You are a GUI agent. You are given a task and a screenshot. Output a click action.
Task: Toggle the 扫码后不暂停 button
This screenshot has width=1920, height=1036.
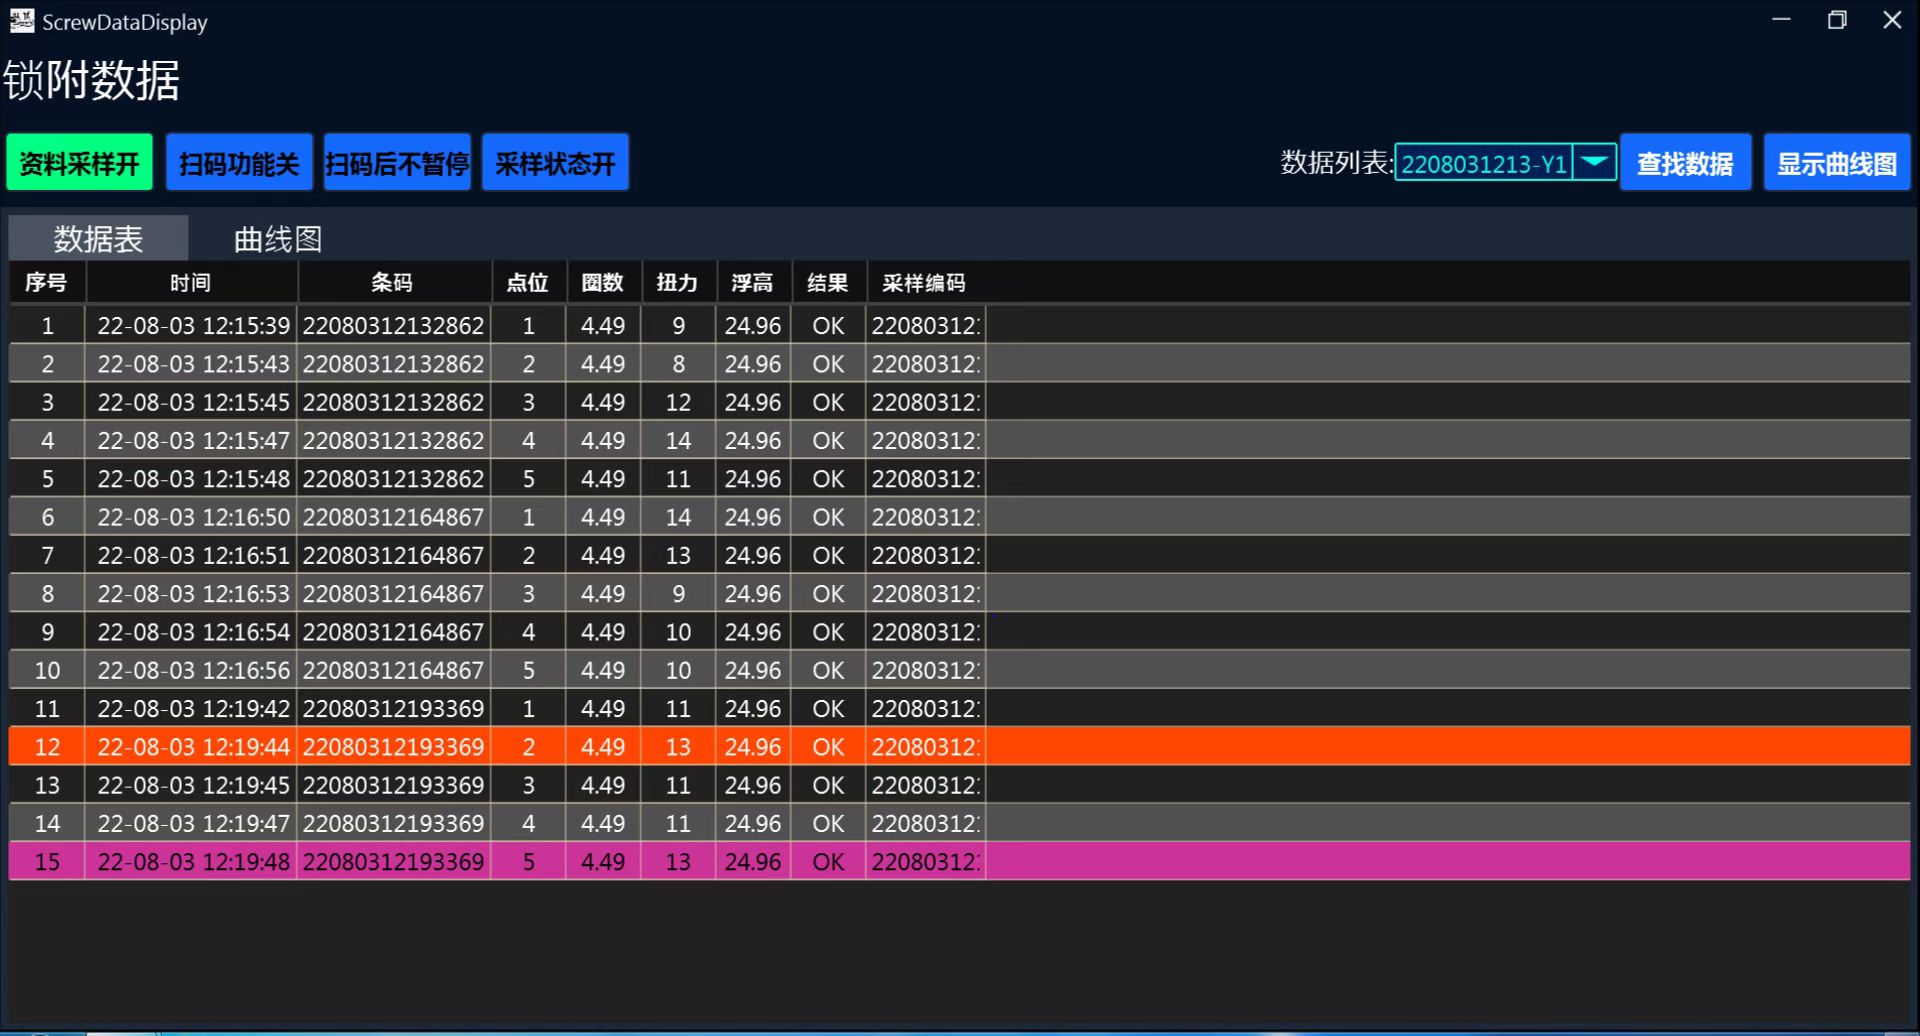click(397, 163)
